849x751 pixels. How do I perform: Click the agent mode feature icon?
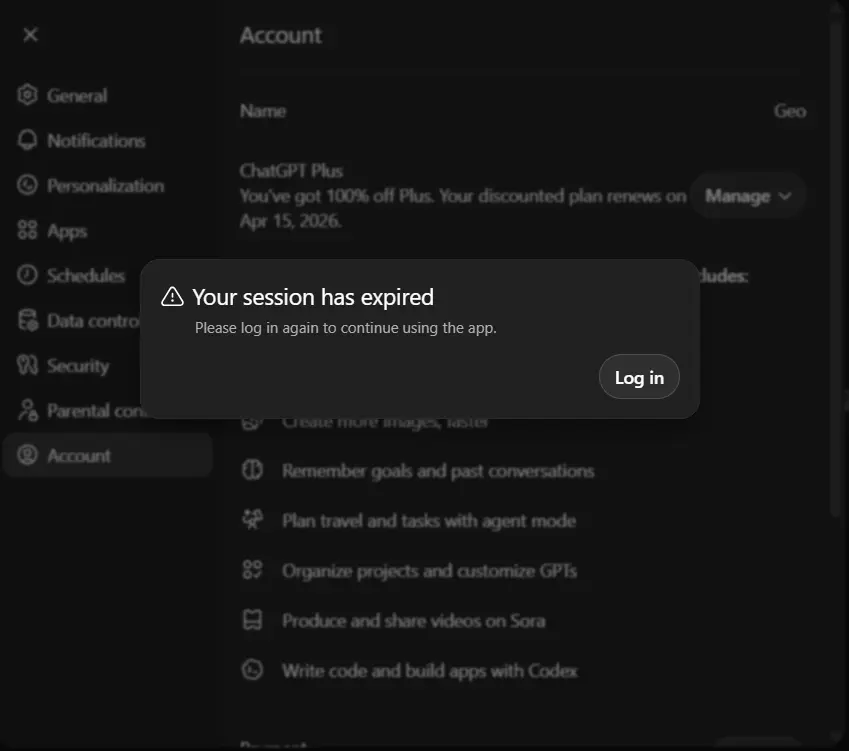coord(252,520)
